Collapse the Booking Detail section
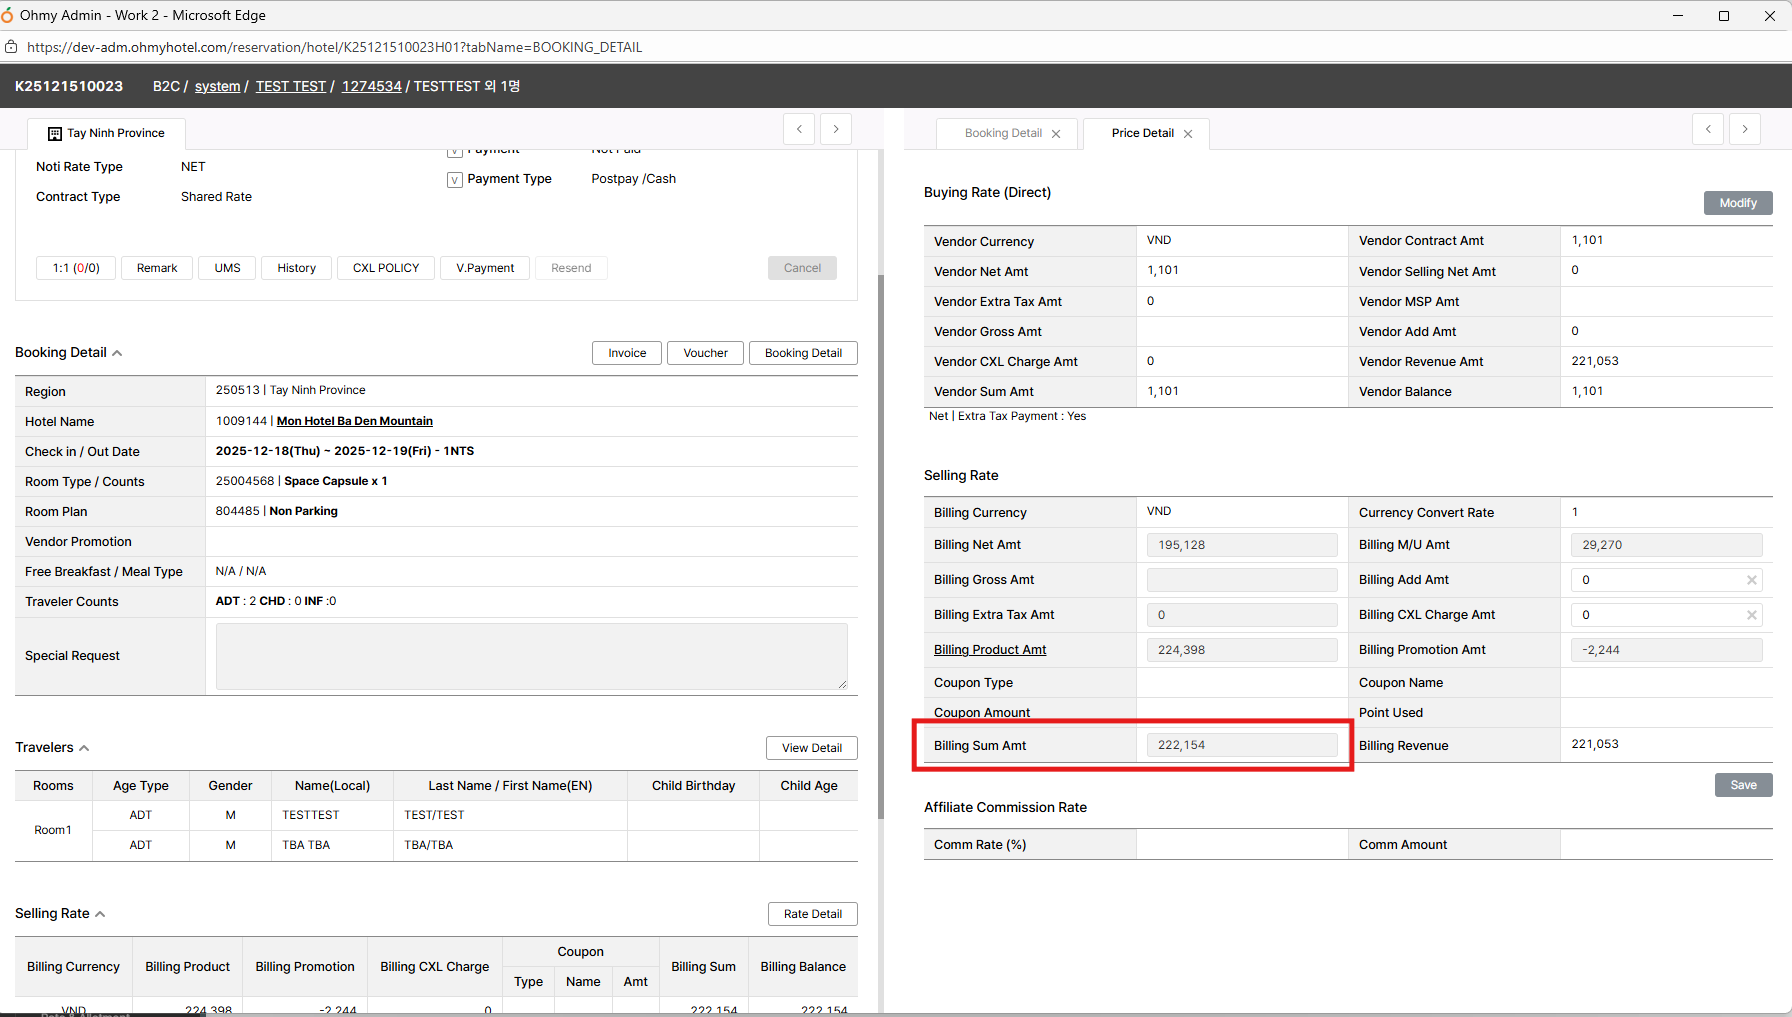Image resolution: width=1792 pixels, height=1017 pixels. pos(117,353)
